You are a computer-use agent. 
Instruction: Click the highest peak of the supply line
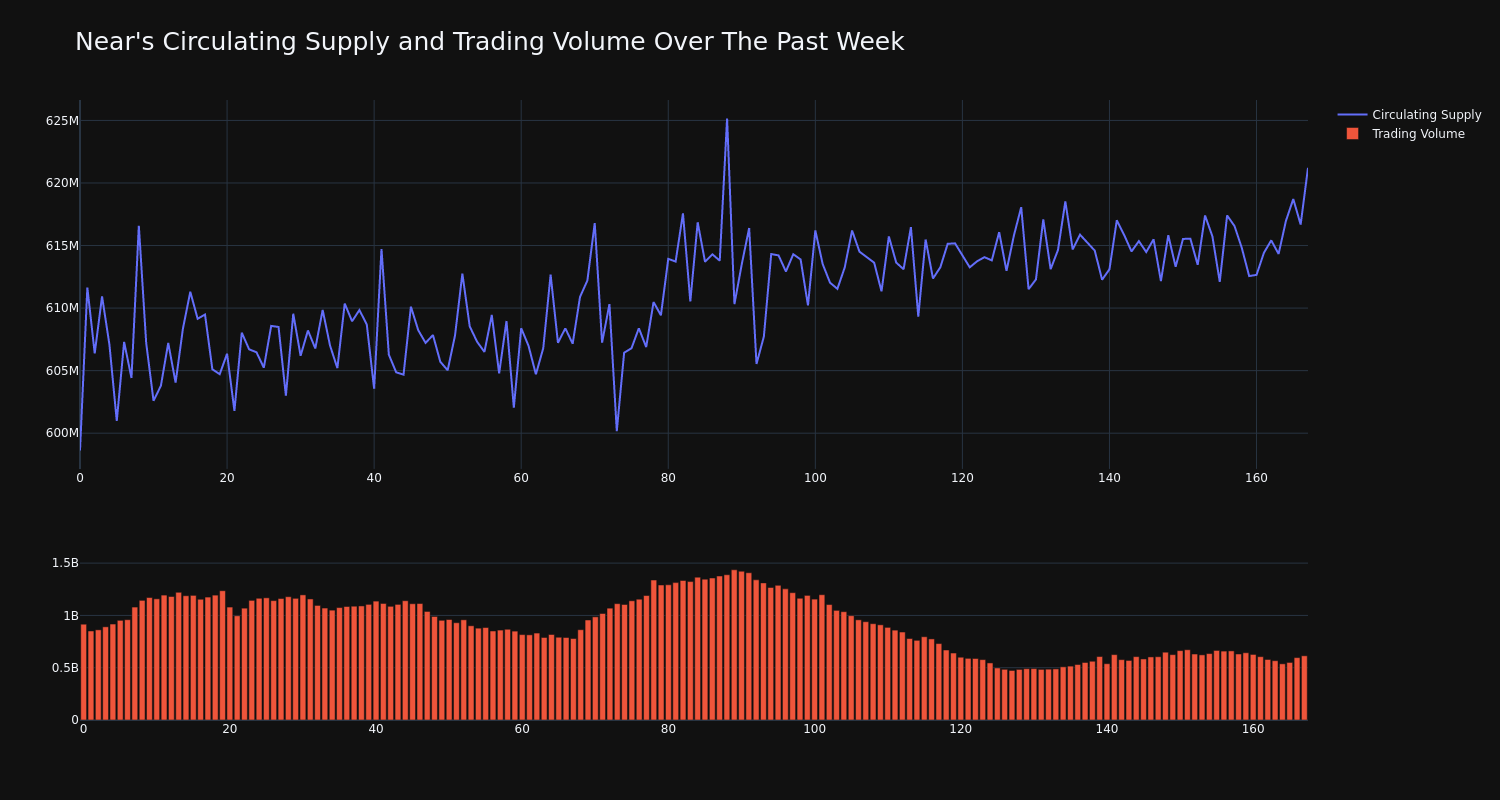727,119
